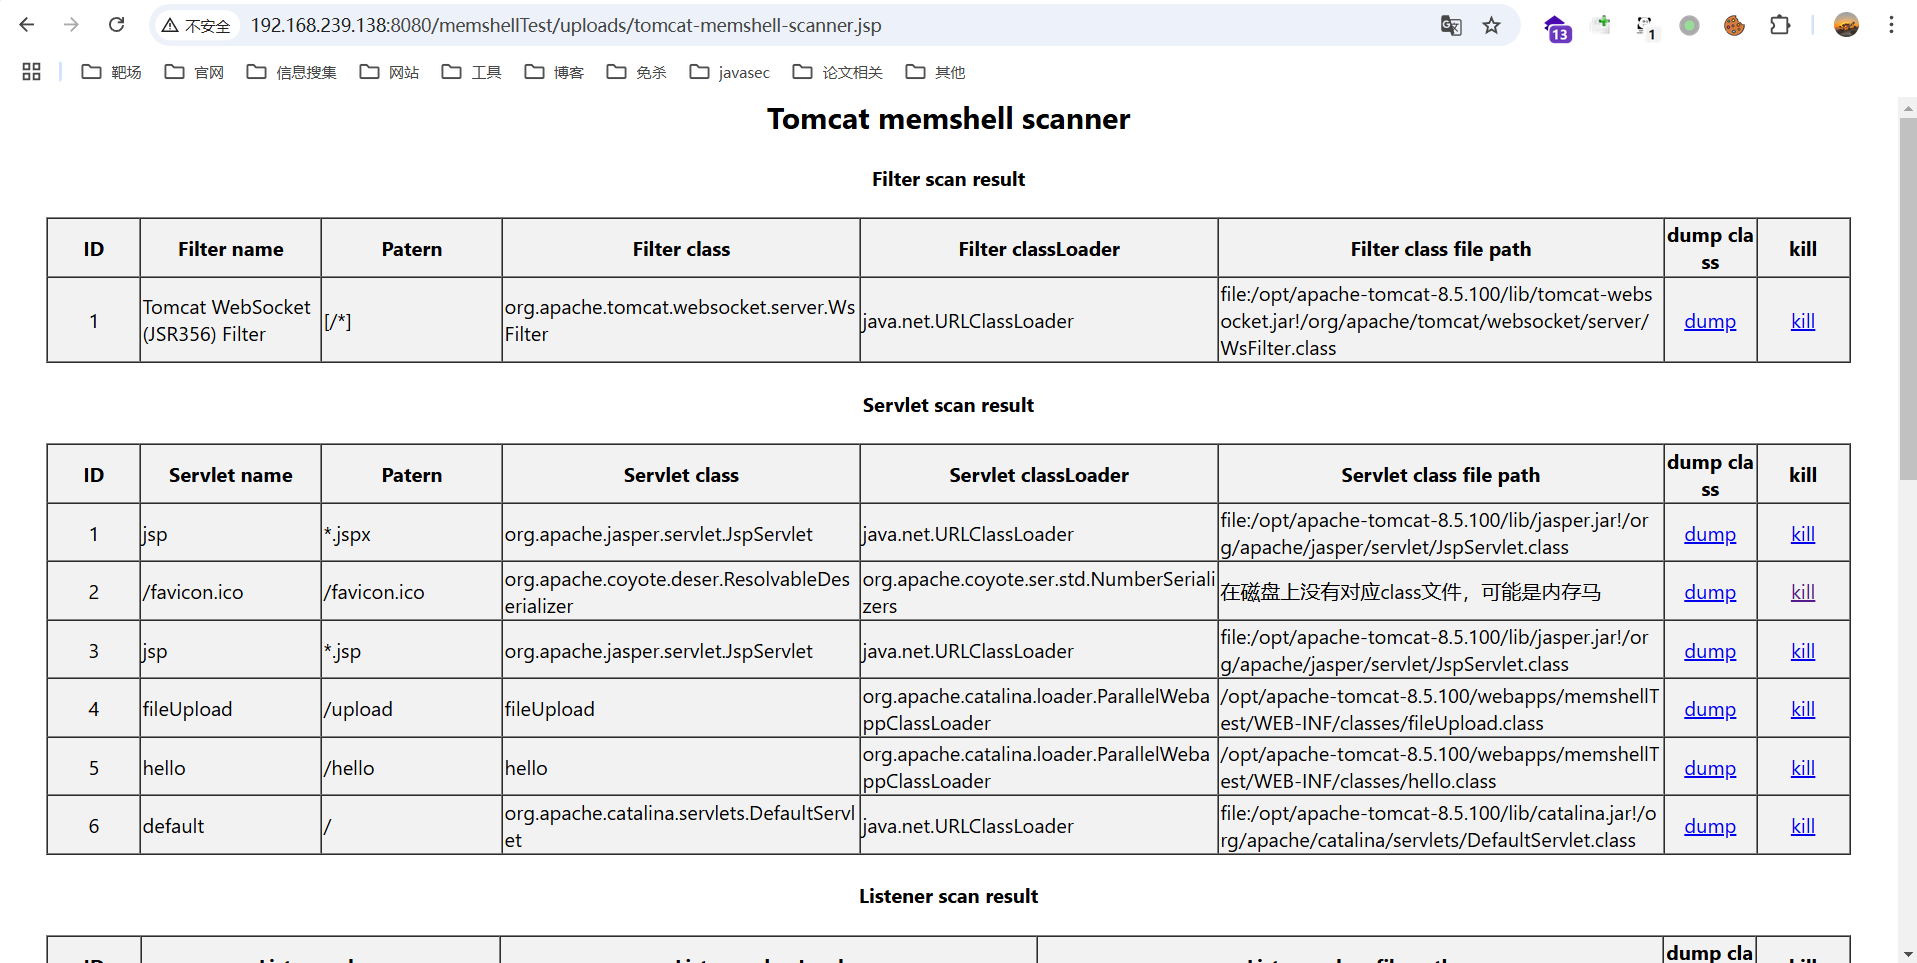The image size is (1917, 963).
Task: Expand the 靶场 bookmark folder
Action: 111,72
